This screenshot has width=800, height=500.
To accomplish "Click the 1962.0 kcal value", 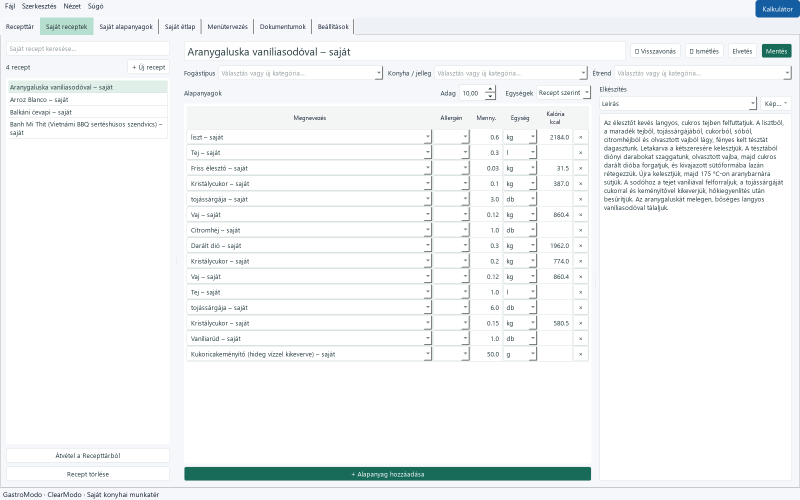I will coord(555,246).
